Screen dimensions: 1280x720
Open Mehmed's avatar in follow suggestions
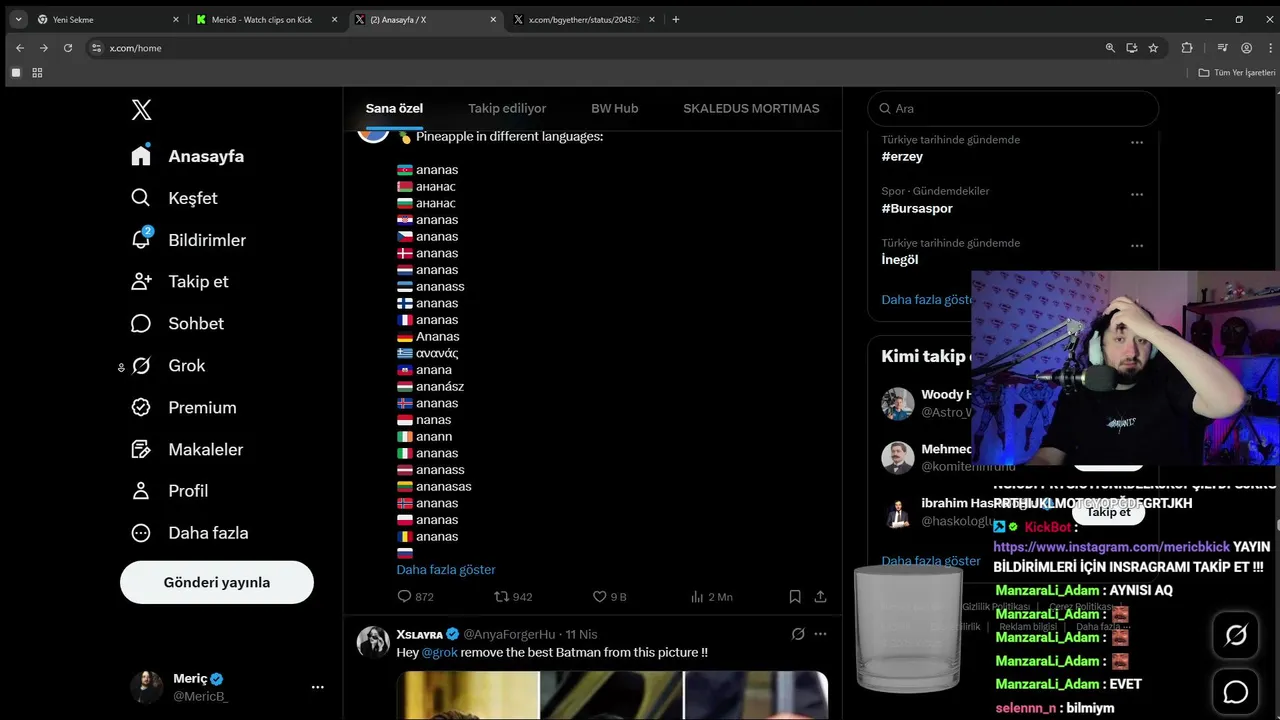pos(898,458)
